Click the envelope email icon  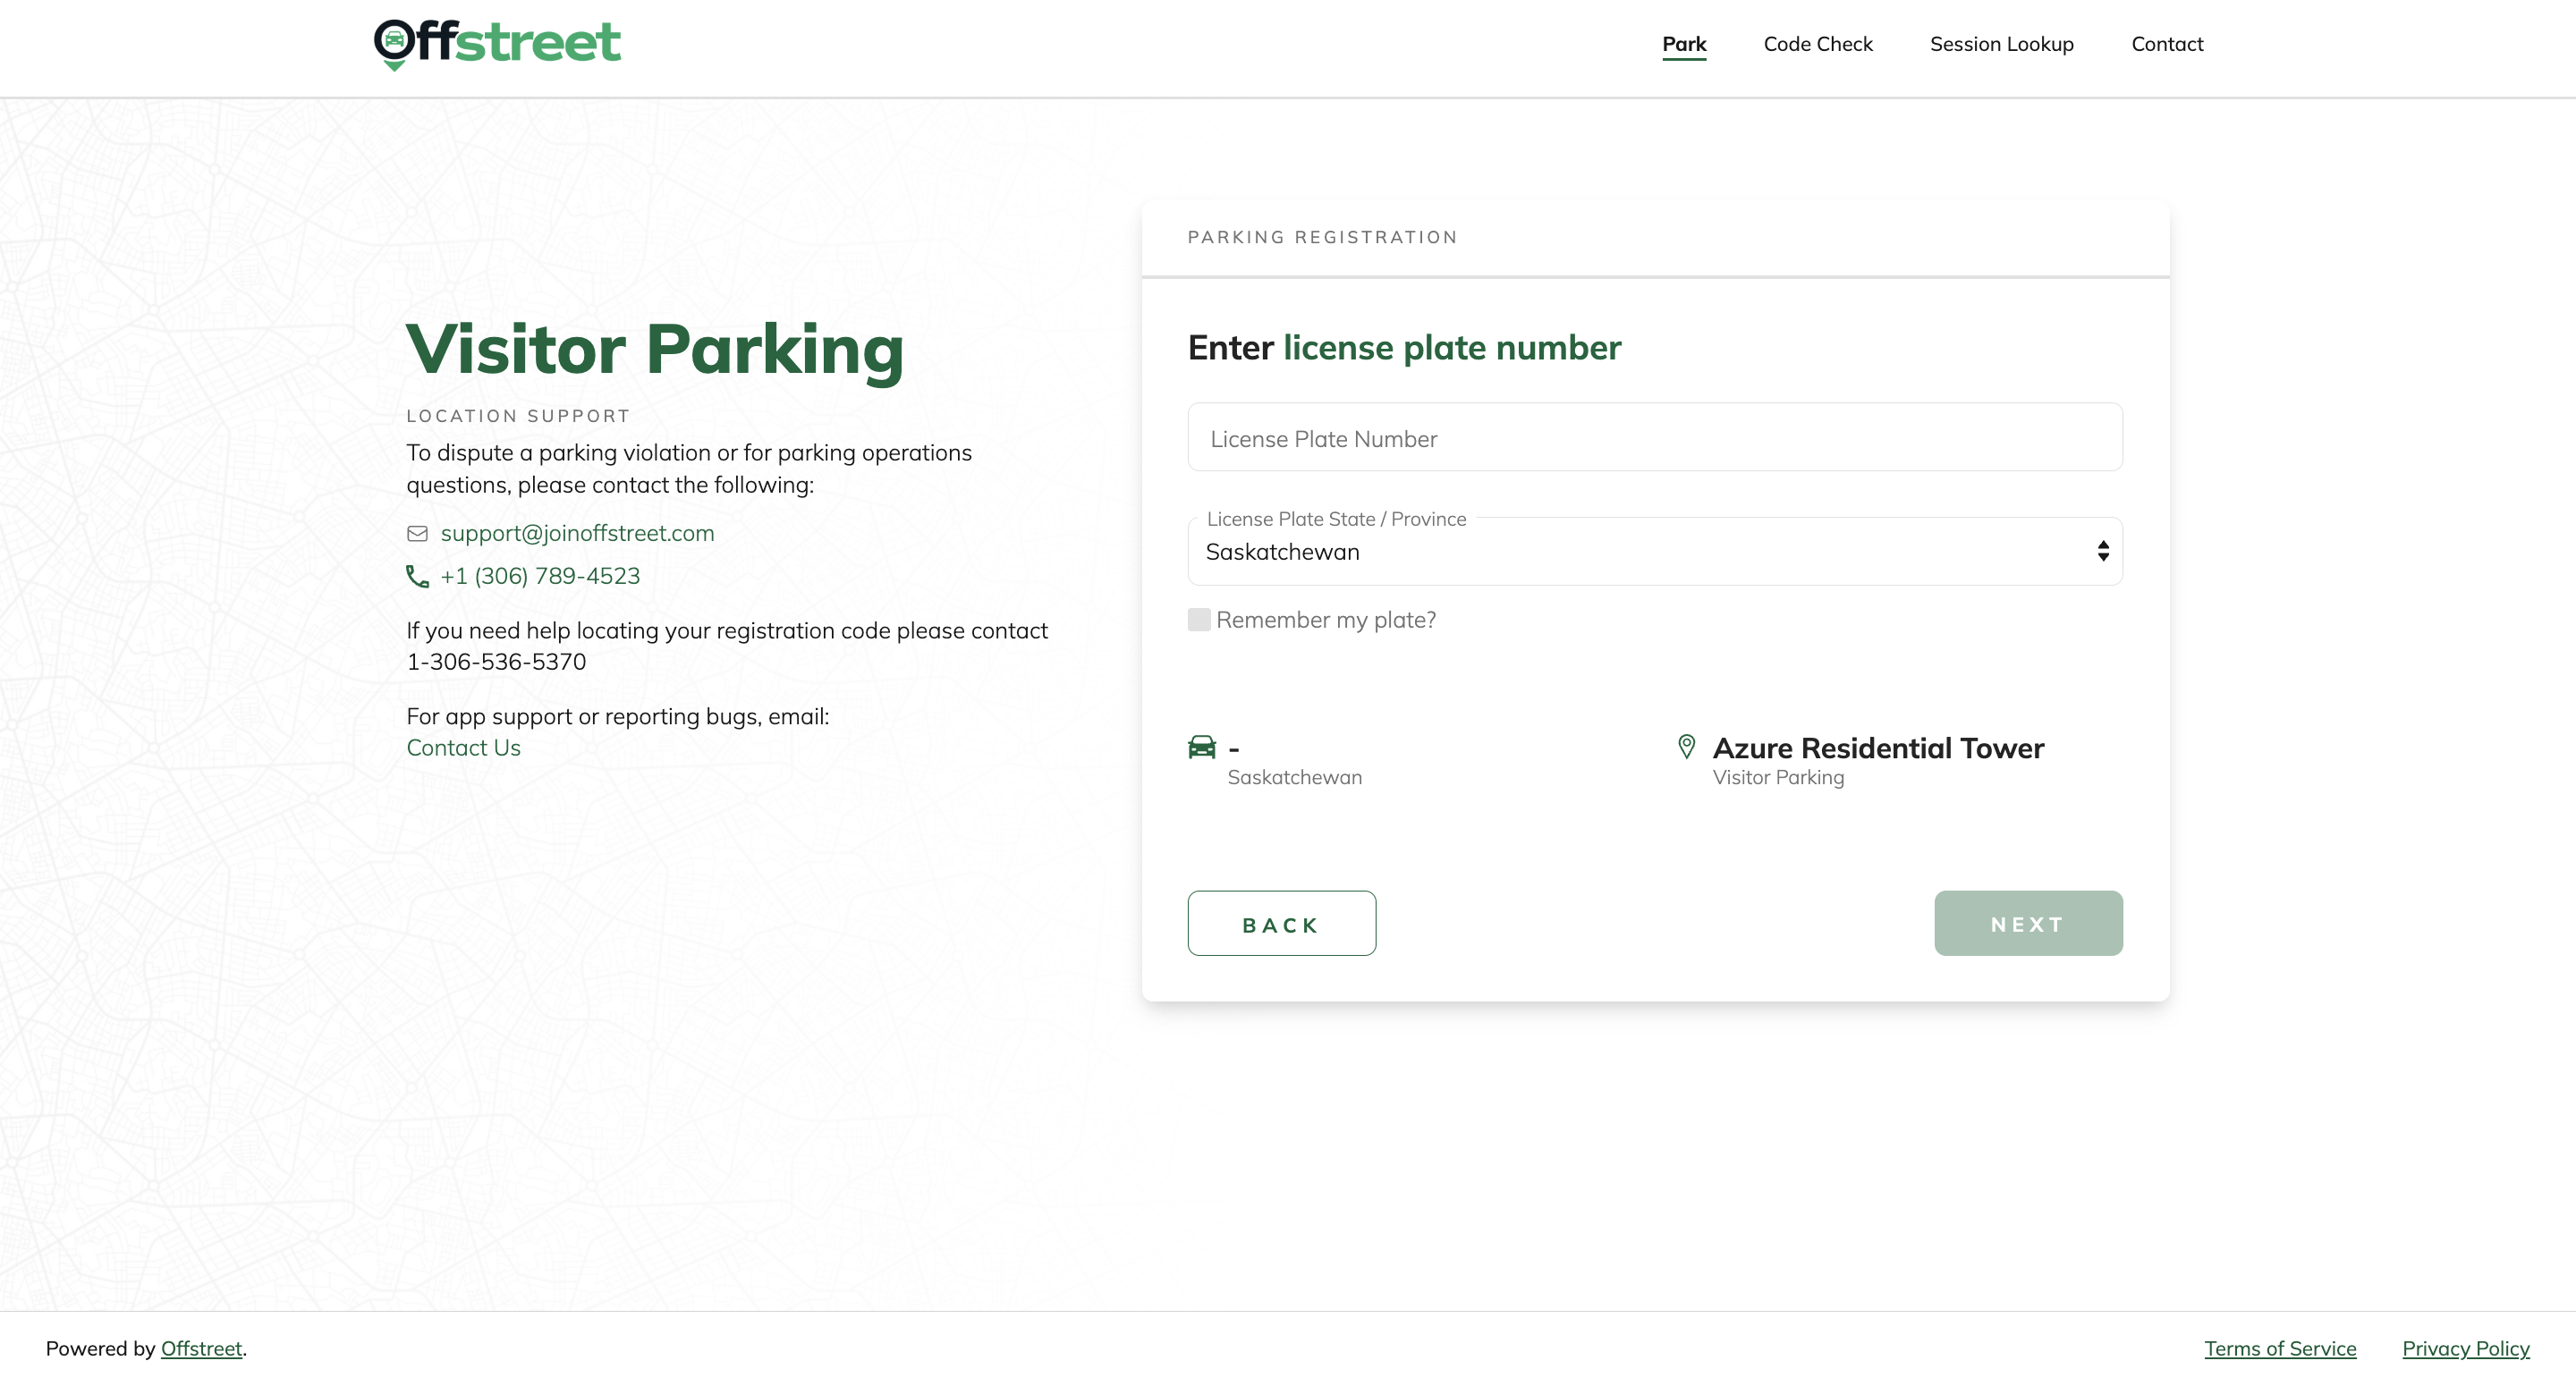pyautogui.click(x=417, y=534)
